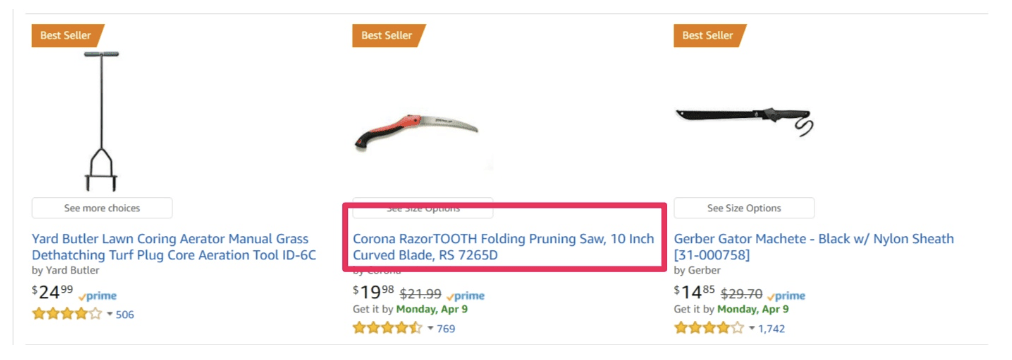Viewport: 1012px width, 360px height.
Task: Open Yard Butler Lawn Coring Aerator title link
Action: pyautogui.click(x=174, y=246)
